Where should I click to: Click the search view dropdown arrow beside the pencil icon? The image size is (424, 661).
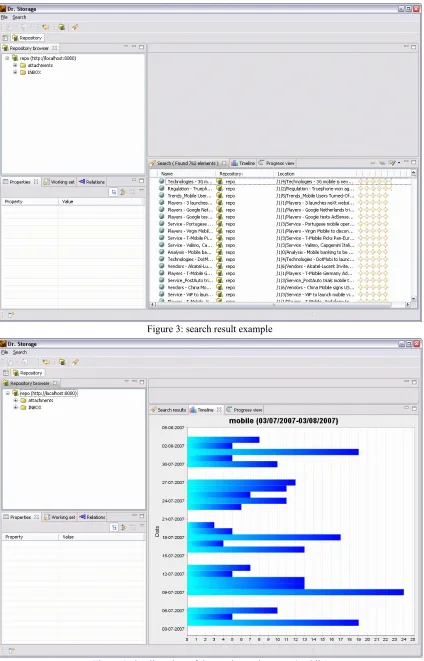tap(399, 163)
